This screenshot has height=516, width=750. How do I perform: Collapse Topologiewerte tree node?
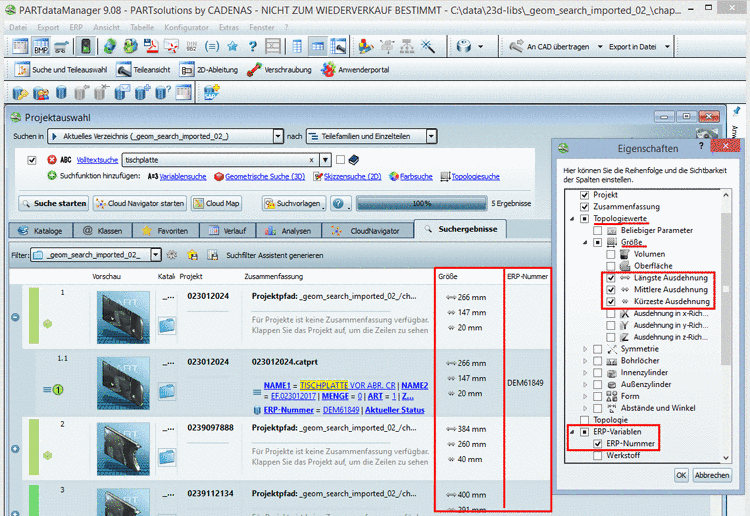[572, 219]
